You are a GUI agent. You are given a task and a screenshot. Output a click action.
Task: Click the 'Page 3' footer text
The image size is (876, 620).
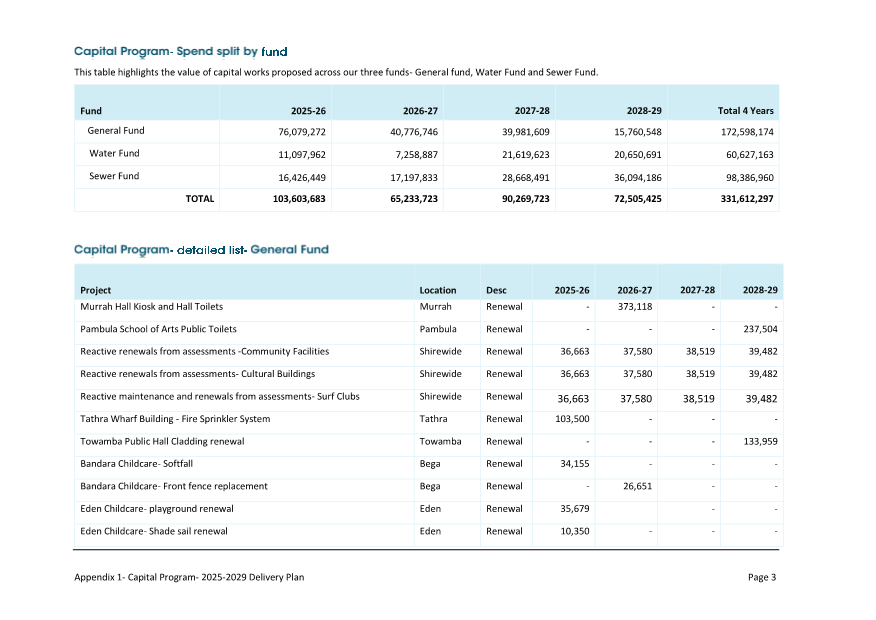[x=761, y=577]
